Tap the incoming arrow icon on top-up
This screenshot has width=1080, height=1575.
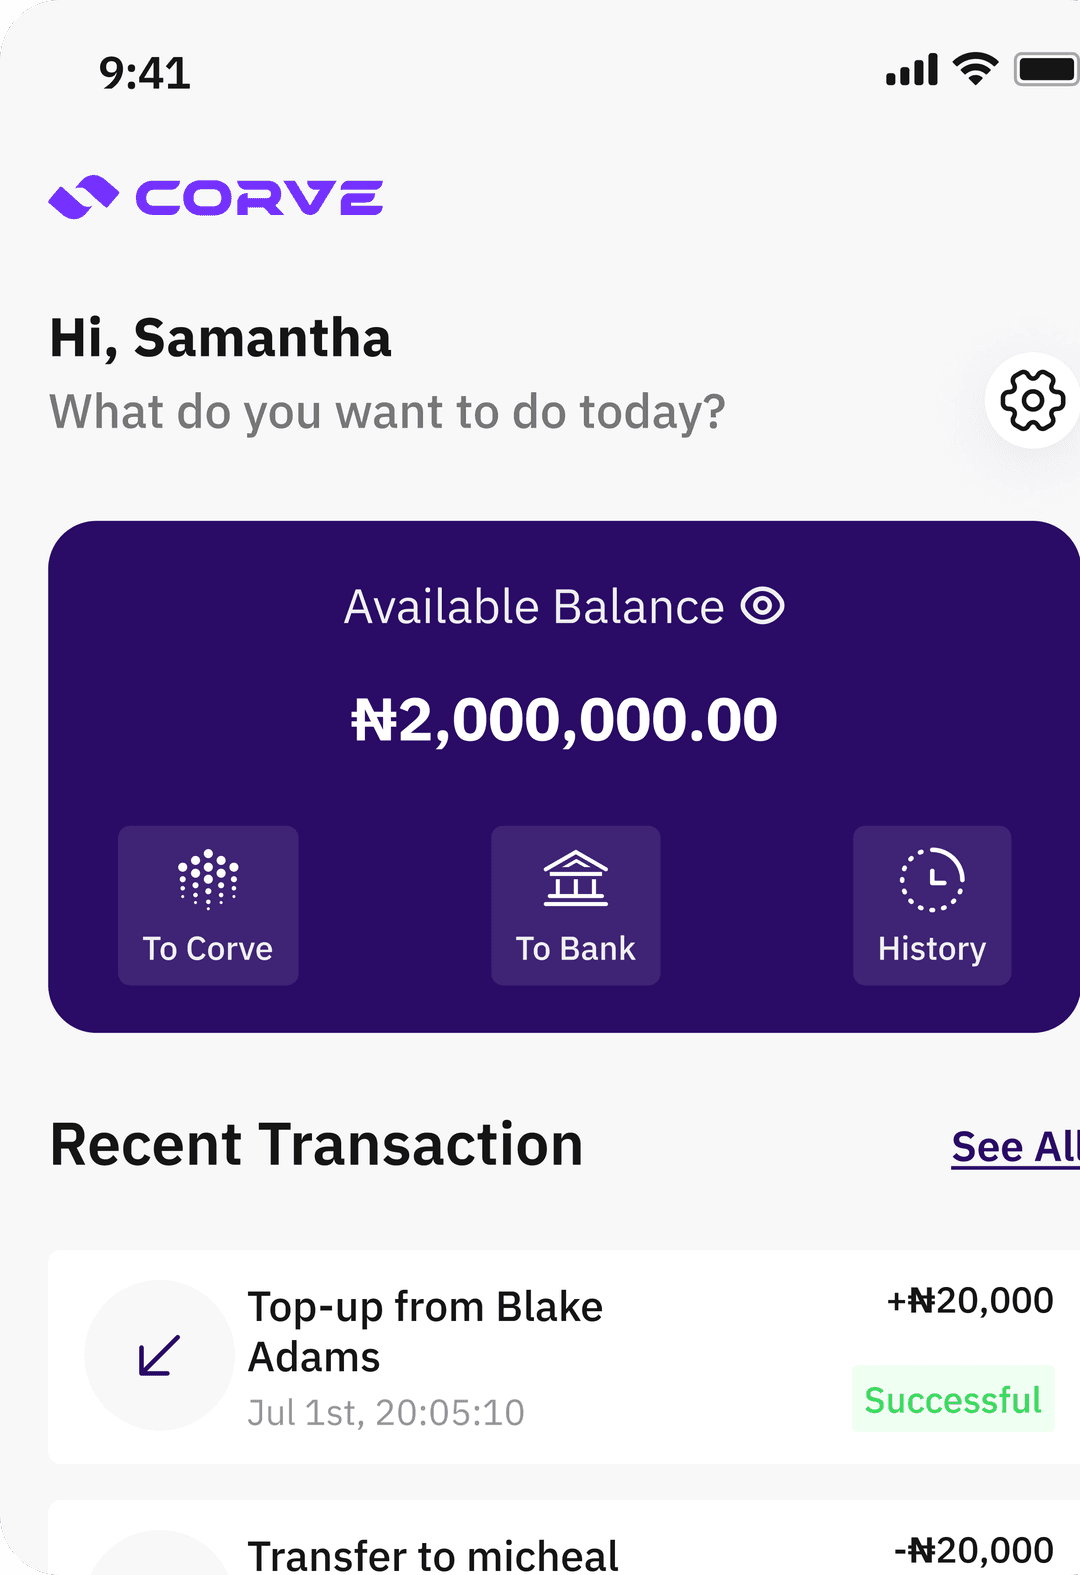click(x=159, y=1355)
